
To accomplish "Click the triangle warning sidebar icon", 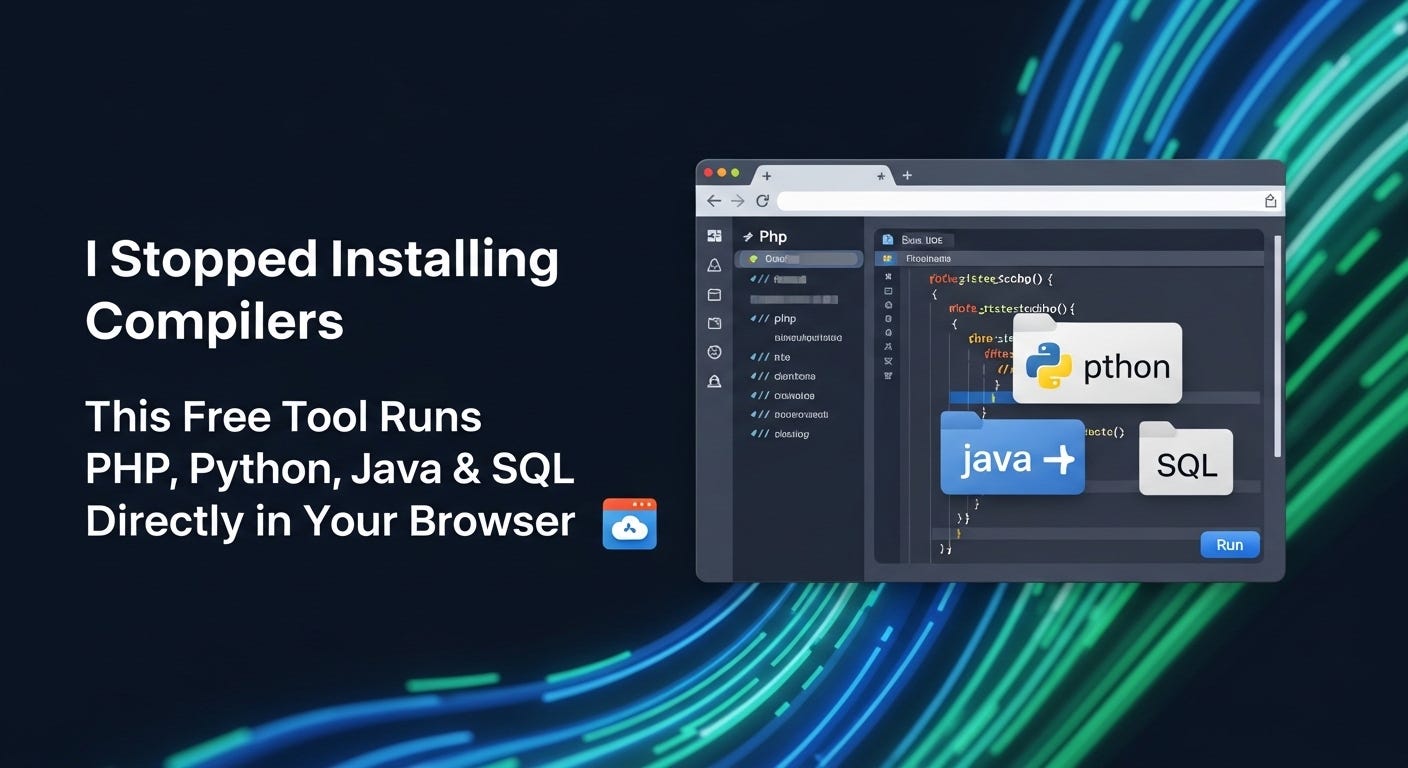I will 714,265.
